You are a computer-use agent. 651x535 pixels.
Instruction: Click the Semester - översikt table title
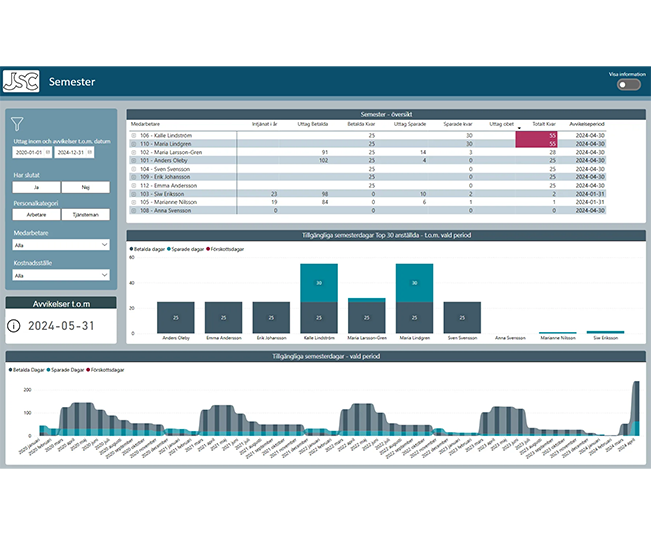(x=386, y=114)
